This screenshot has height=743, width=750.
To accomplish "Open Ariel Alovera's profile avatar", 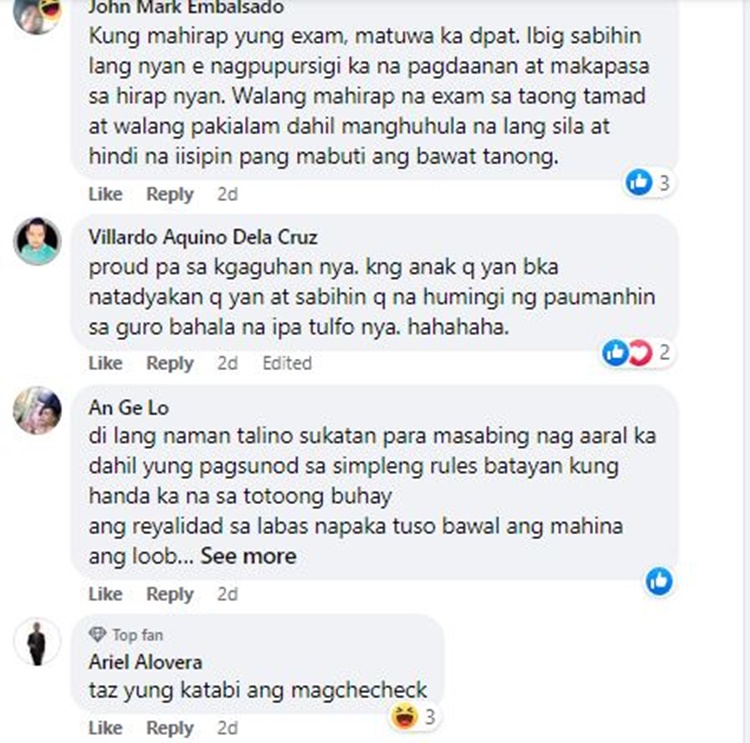I will coord(37,642).
